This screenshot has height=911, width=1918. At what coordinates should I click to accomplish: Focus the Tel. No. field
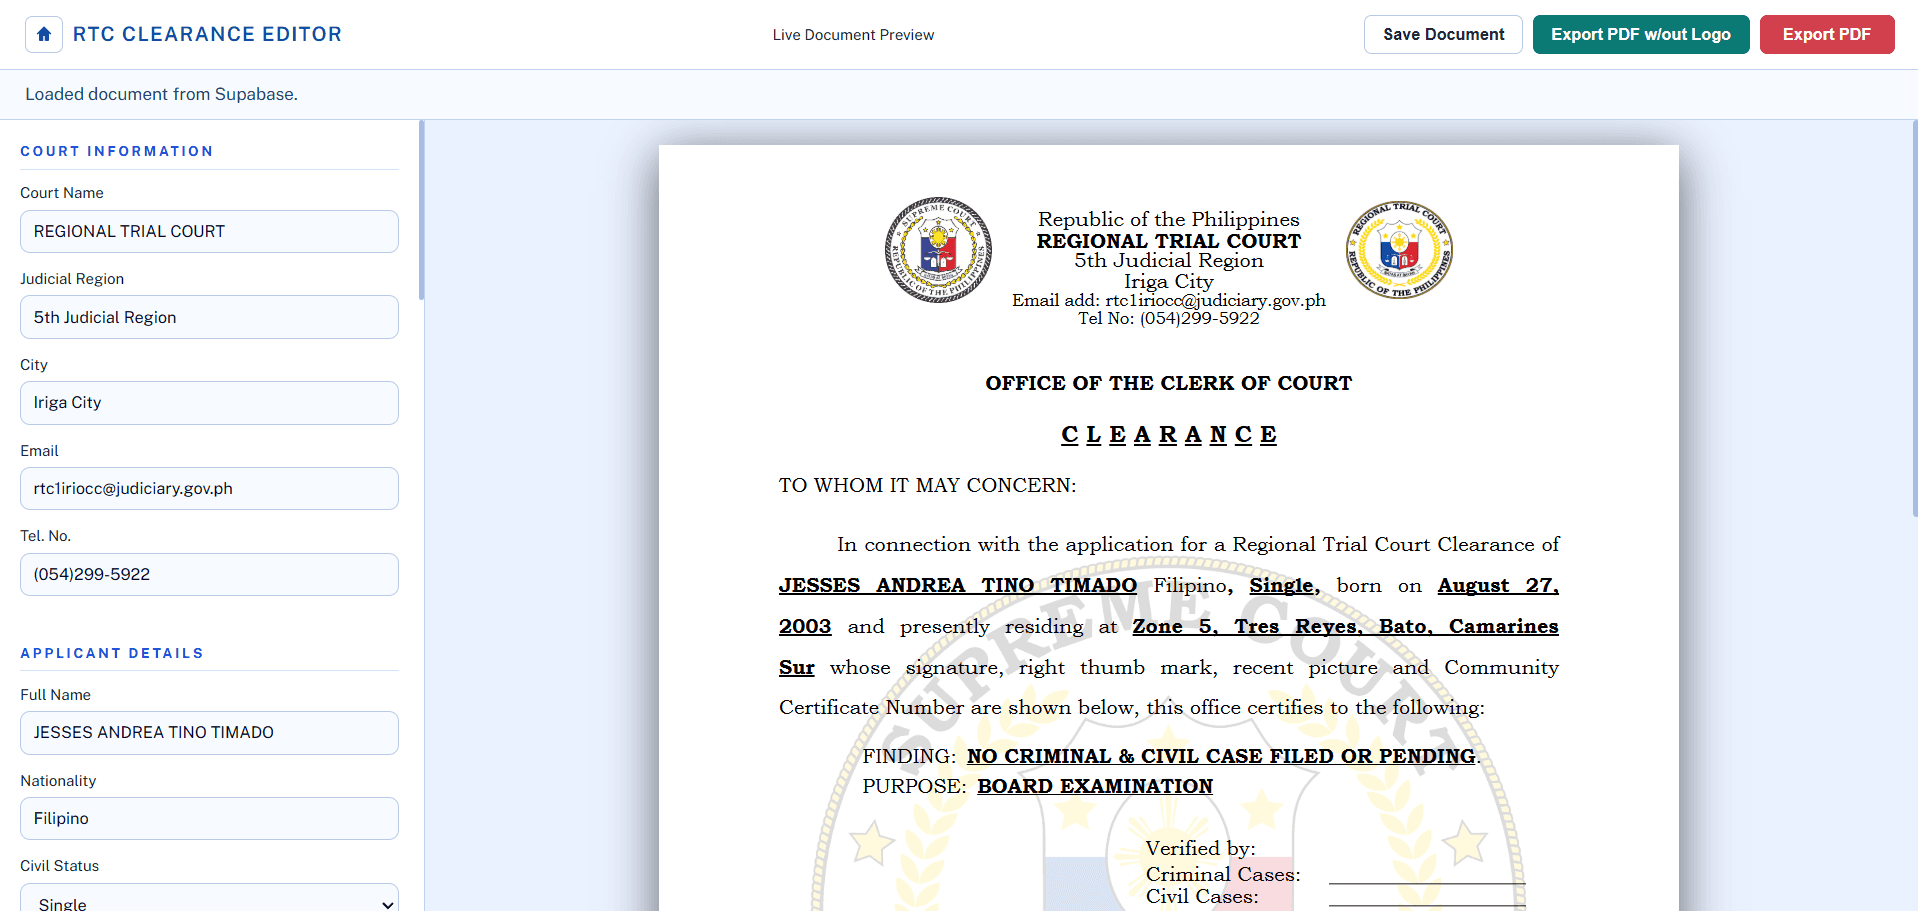tap(209, 574)
